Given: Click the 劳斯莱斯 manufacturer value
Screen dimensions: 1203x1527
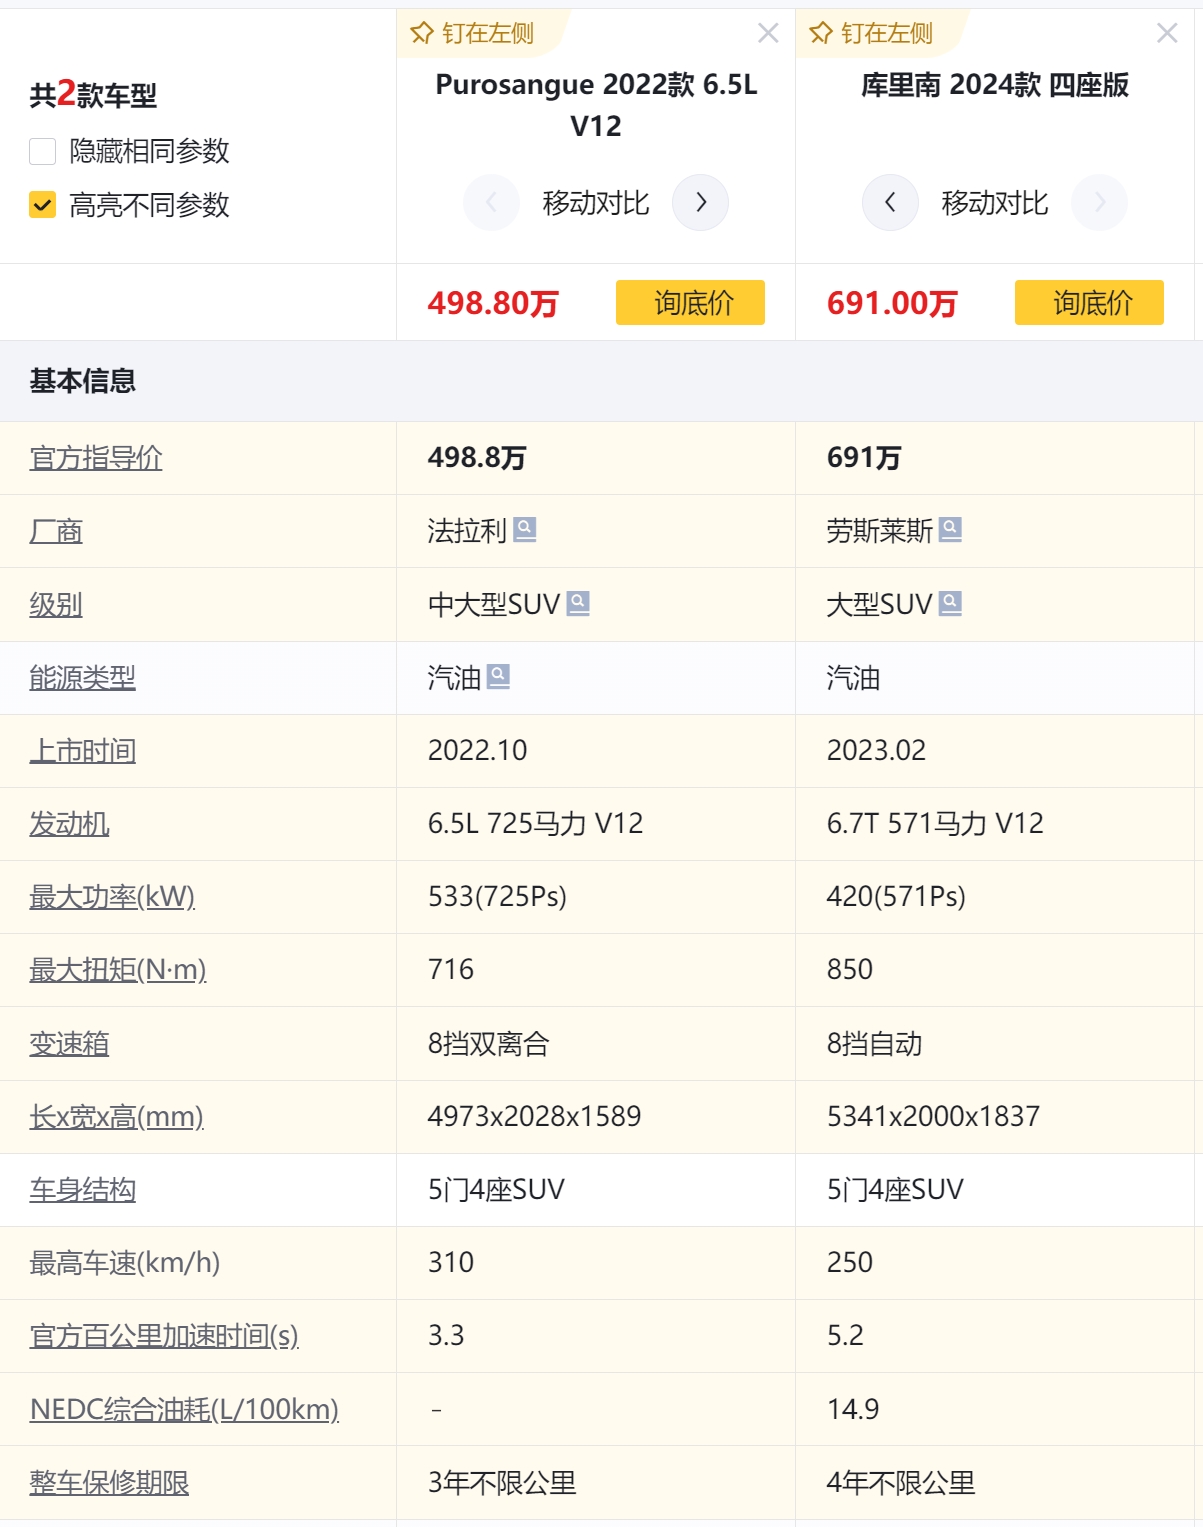Looking at the screenshot, I should pos(879,530).
